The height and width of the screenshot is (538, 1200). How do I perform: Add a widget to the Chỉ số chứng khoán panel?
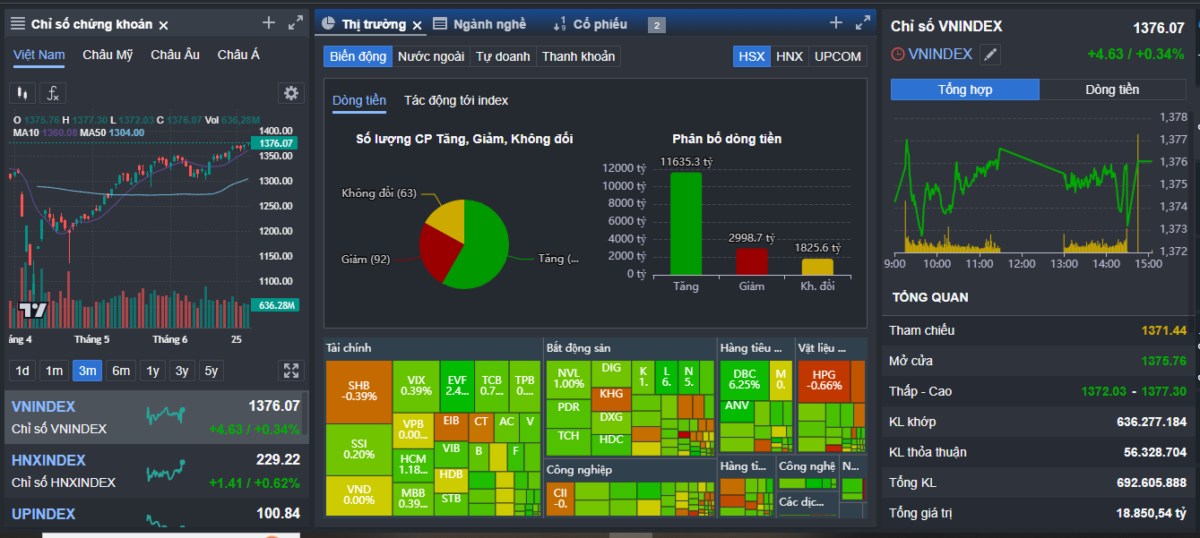(268, 22)
